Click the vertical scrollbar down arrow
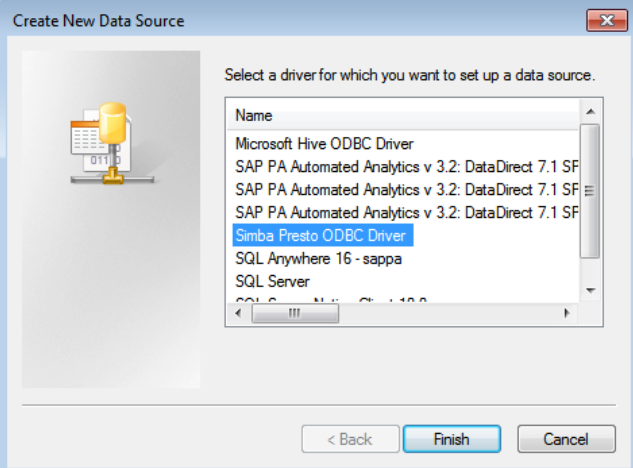 click(591, 290)
